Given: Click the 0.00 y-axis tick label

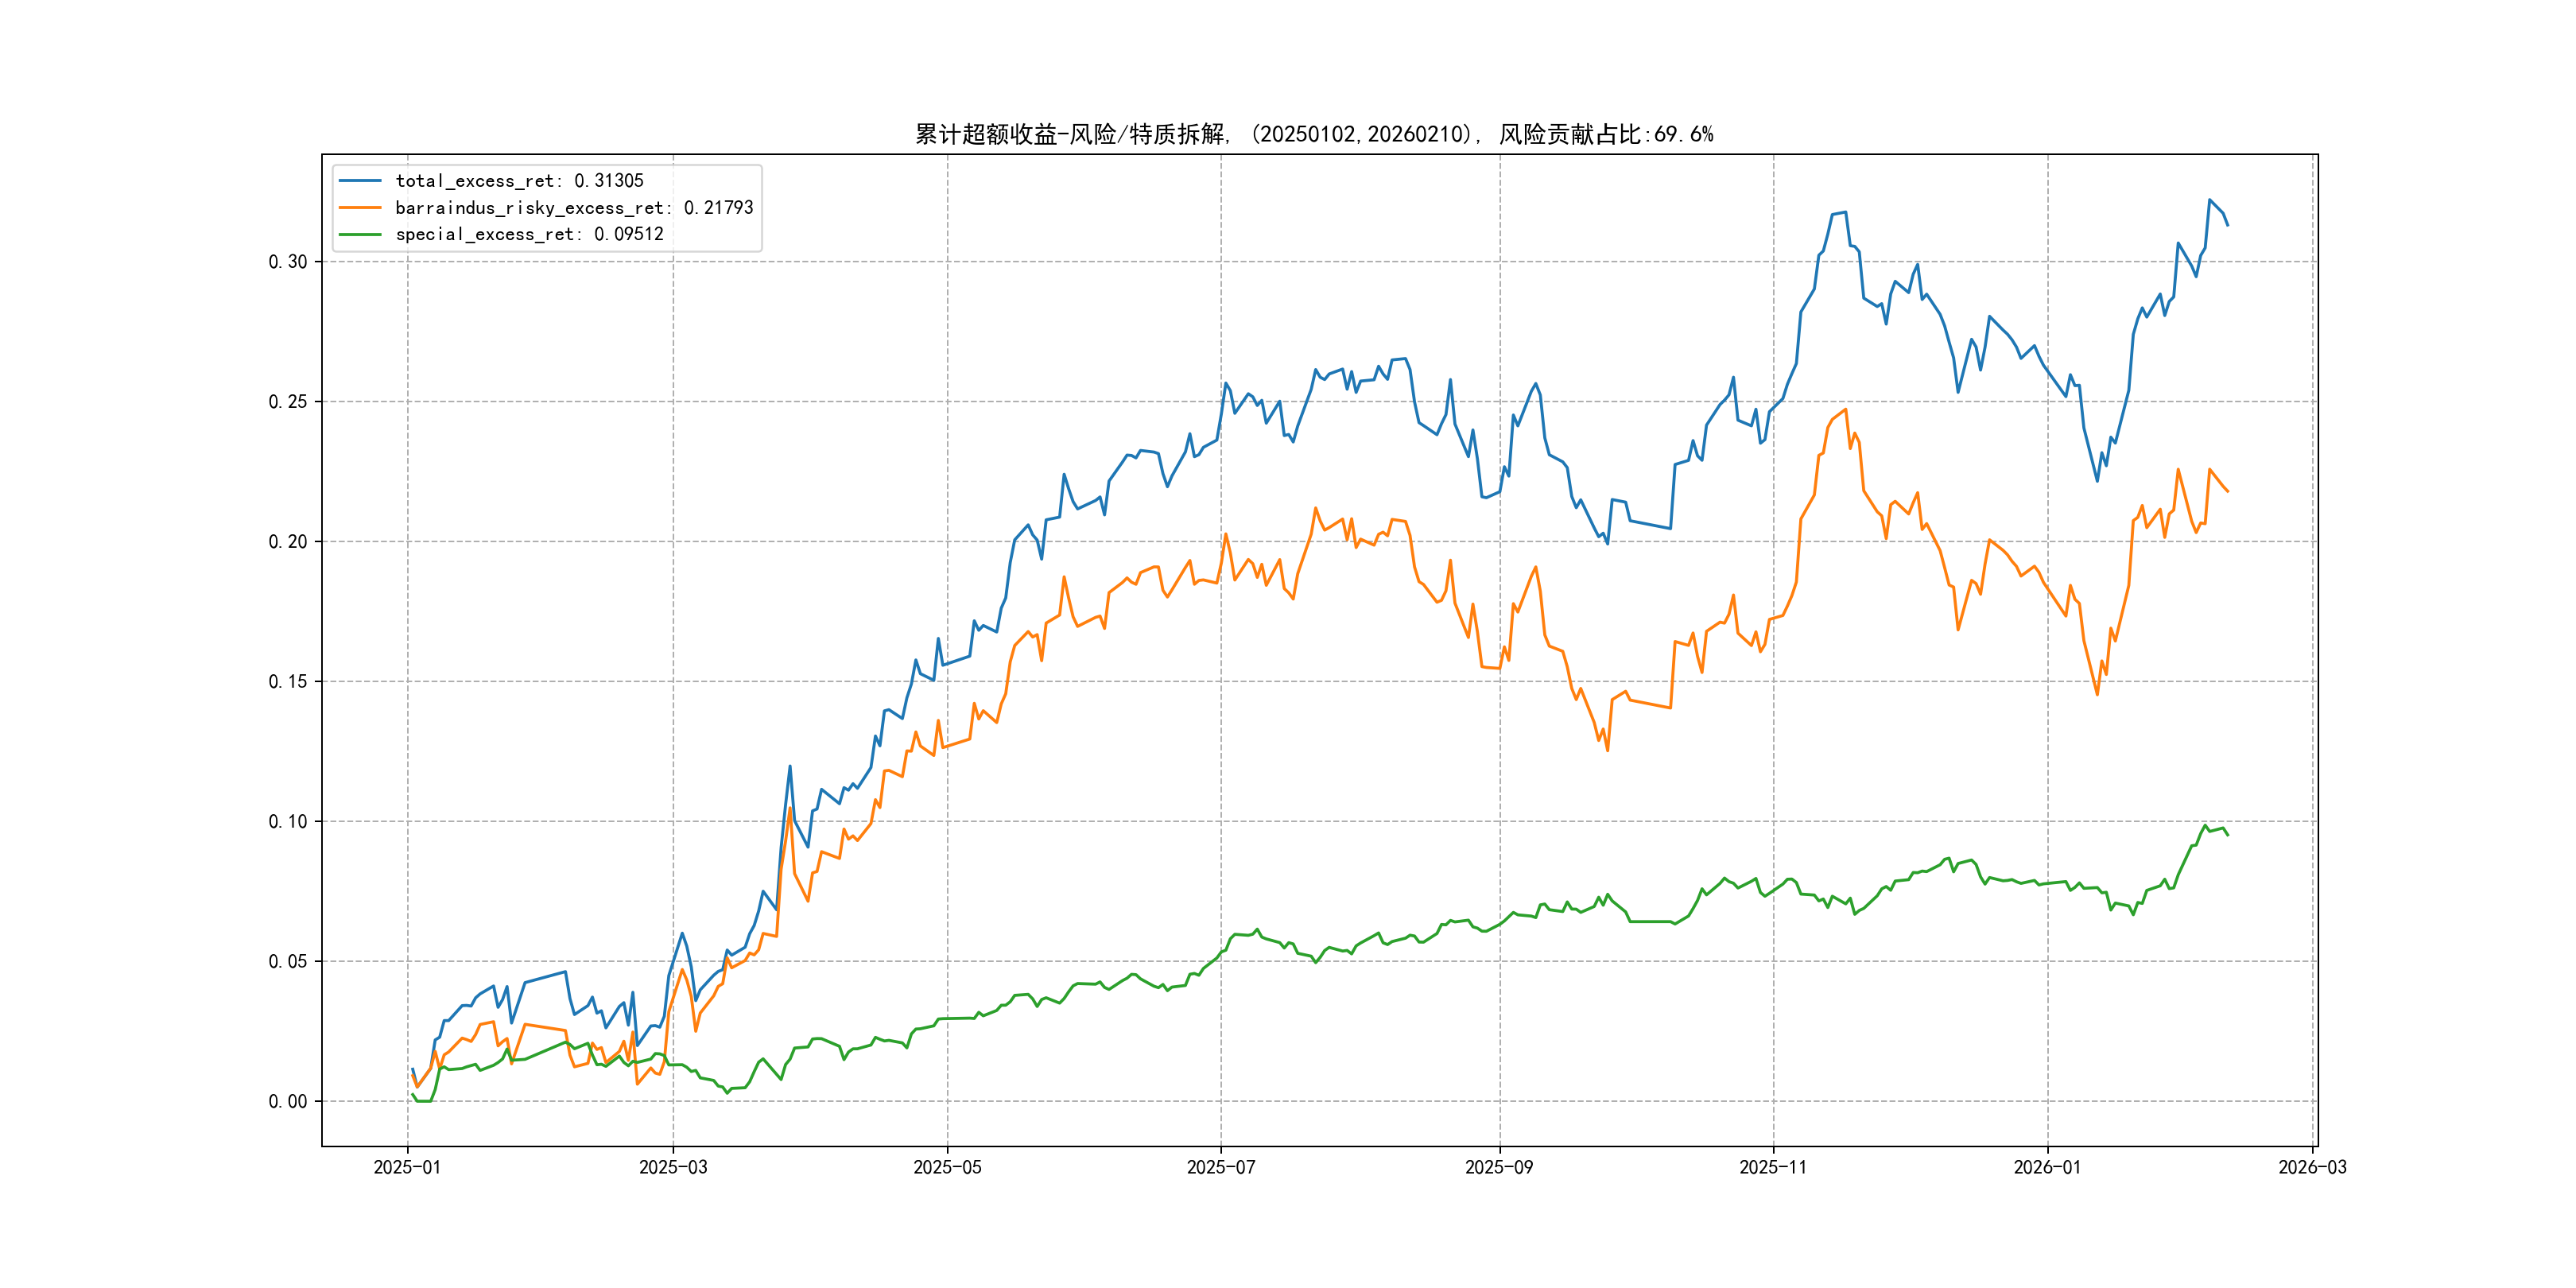Looking at the screenshot, I should 288,1101.
